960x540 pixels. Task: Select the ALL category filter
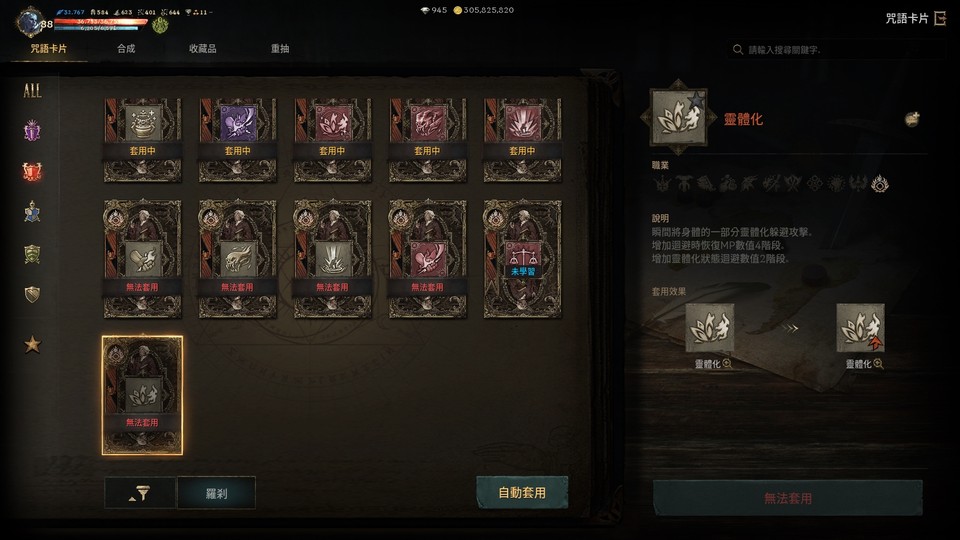(x=32, y=91)
